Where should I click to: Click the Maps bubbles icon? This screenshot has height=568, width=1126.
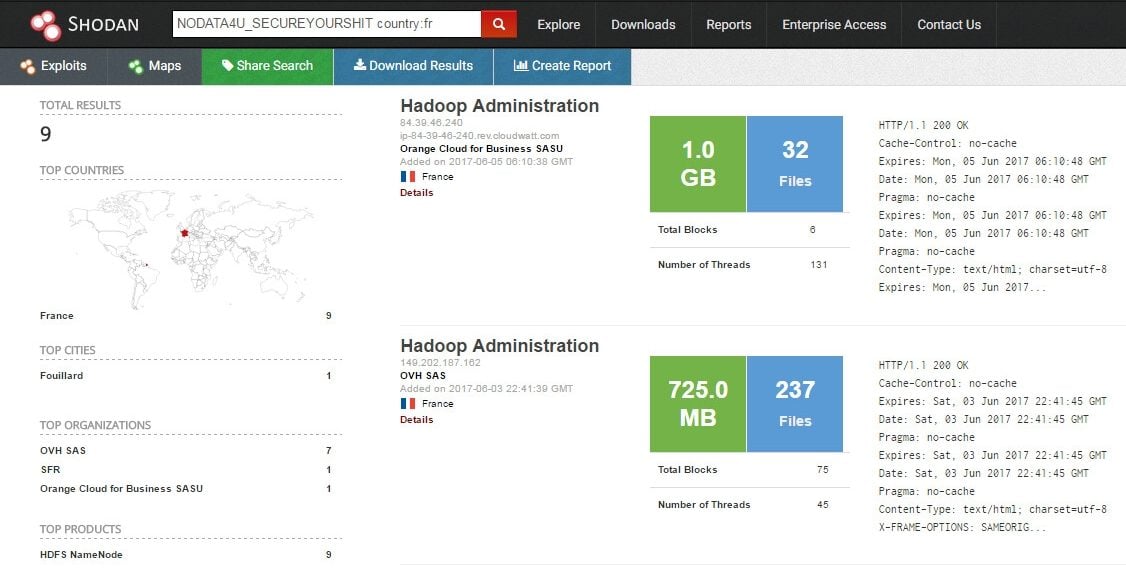point(136,67)
